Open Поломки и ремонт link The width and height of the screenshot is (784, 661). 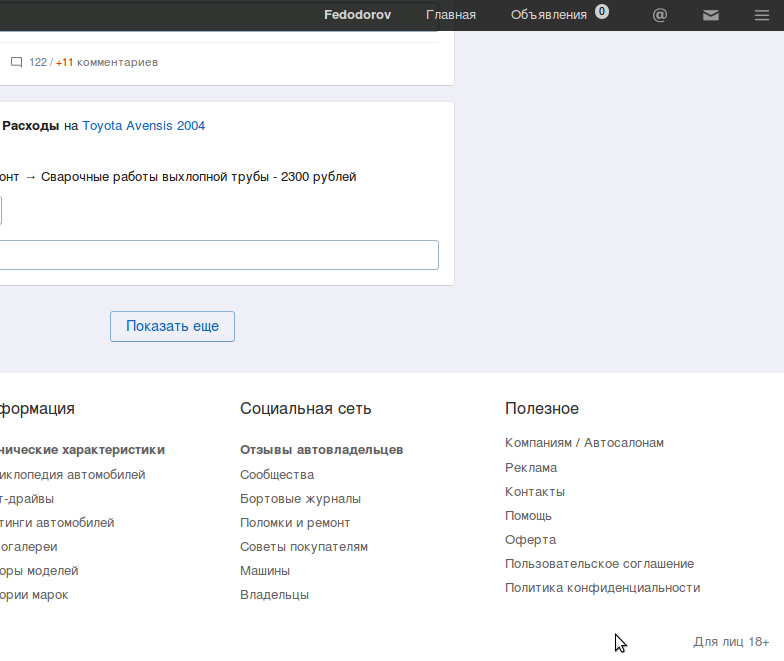point(295,522)
